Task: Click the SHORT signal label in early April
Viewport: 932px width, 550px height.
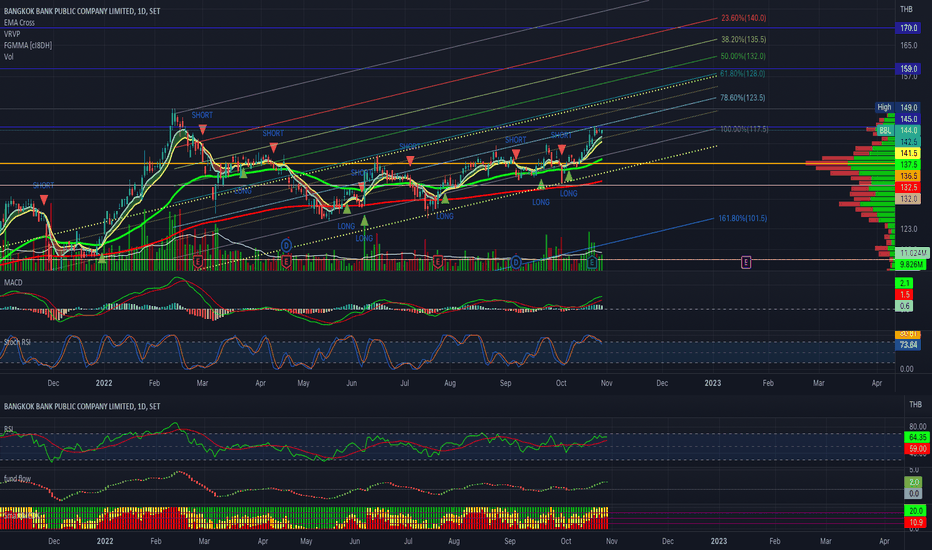Action: pos(273,133)
